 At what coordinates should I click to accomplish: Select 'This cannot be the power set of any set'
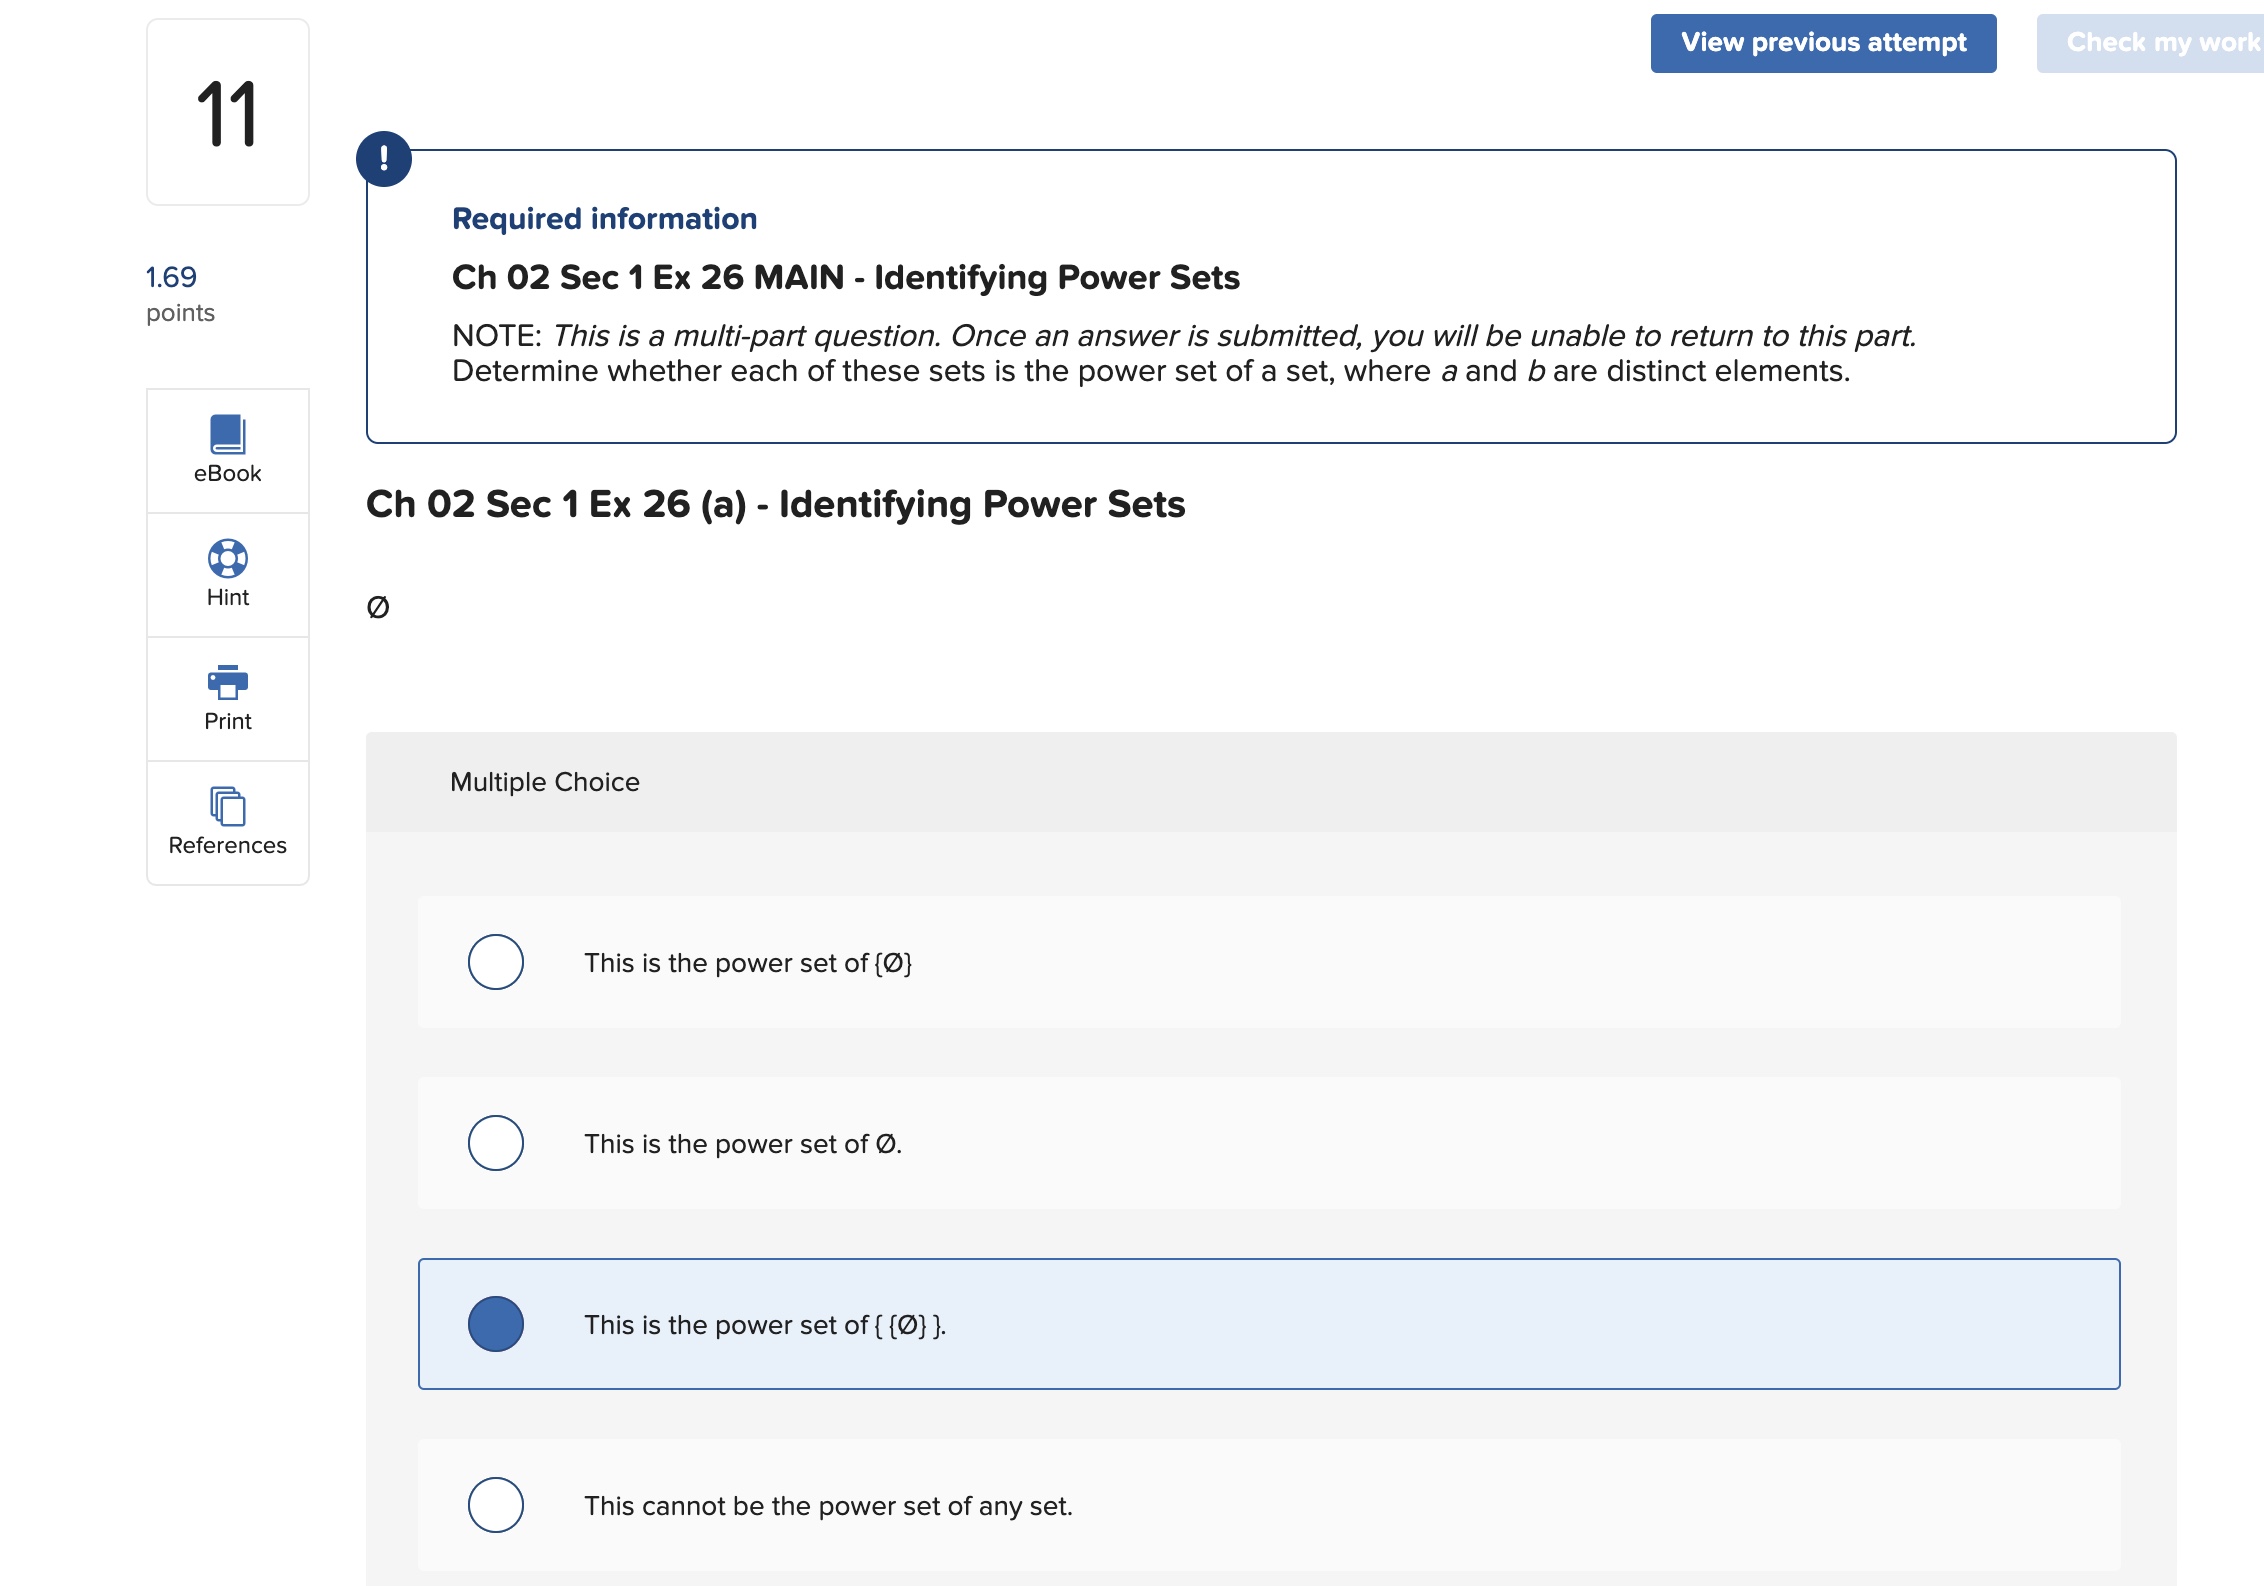click(495, 1505)
